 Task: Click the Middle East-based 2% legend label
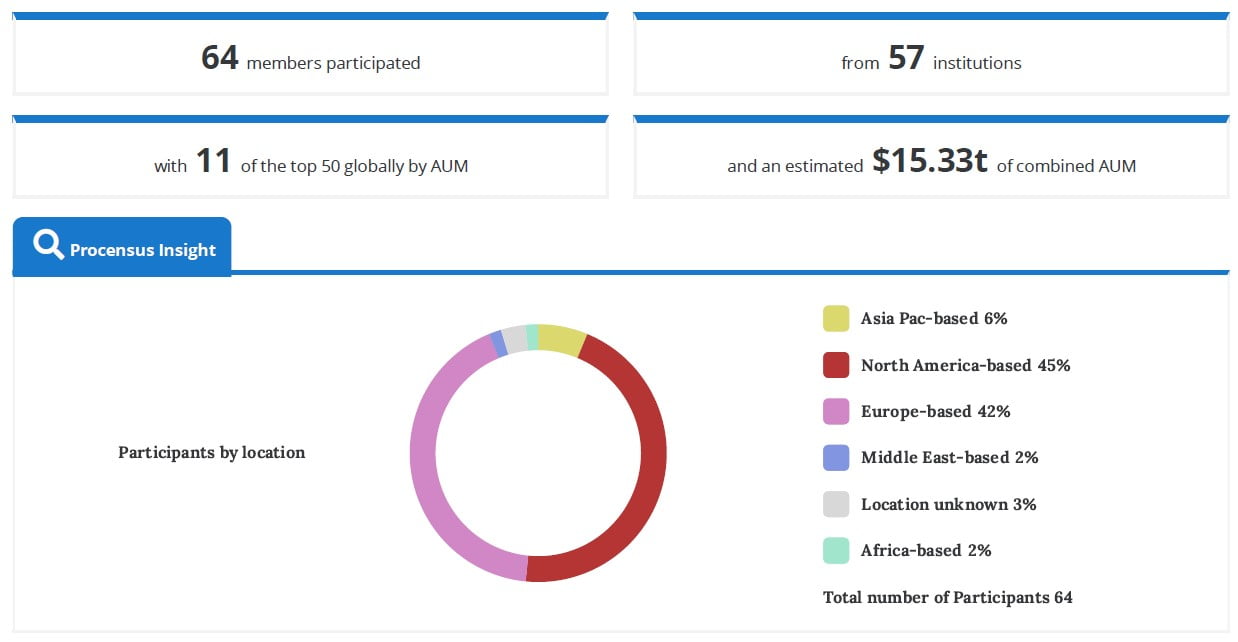[949, 457]
